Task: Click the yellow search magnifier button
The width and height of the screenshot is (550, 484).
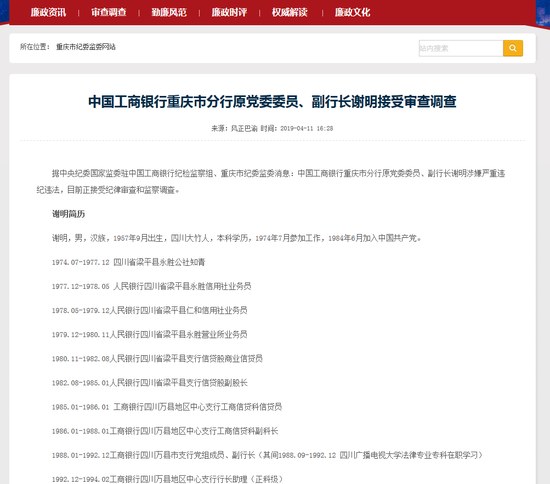Action: (513, 48)
